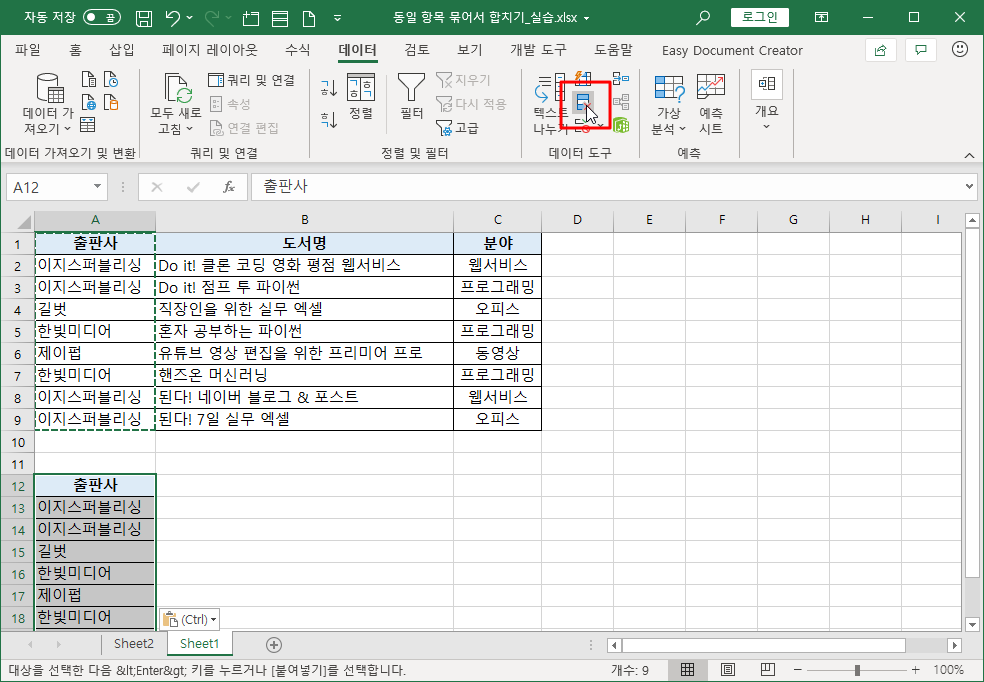
Task: Click the From Text/CSV icon
Action: point(89,79)
